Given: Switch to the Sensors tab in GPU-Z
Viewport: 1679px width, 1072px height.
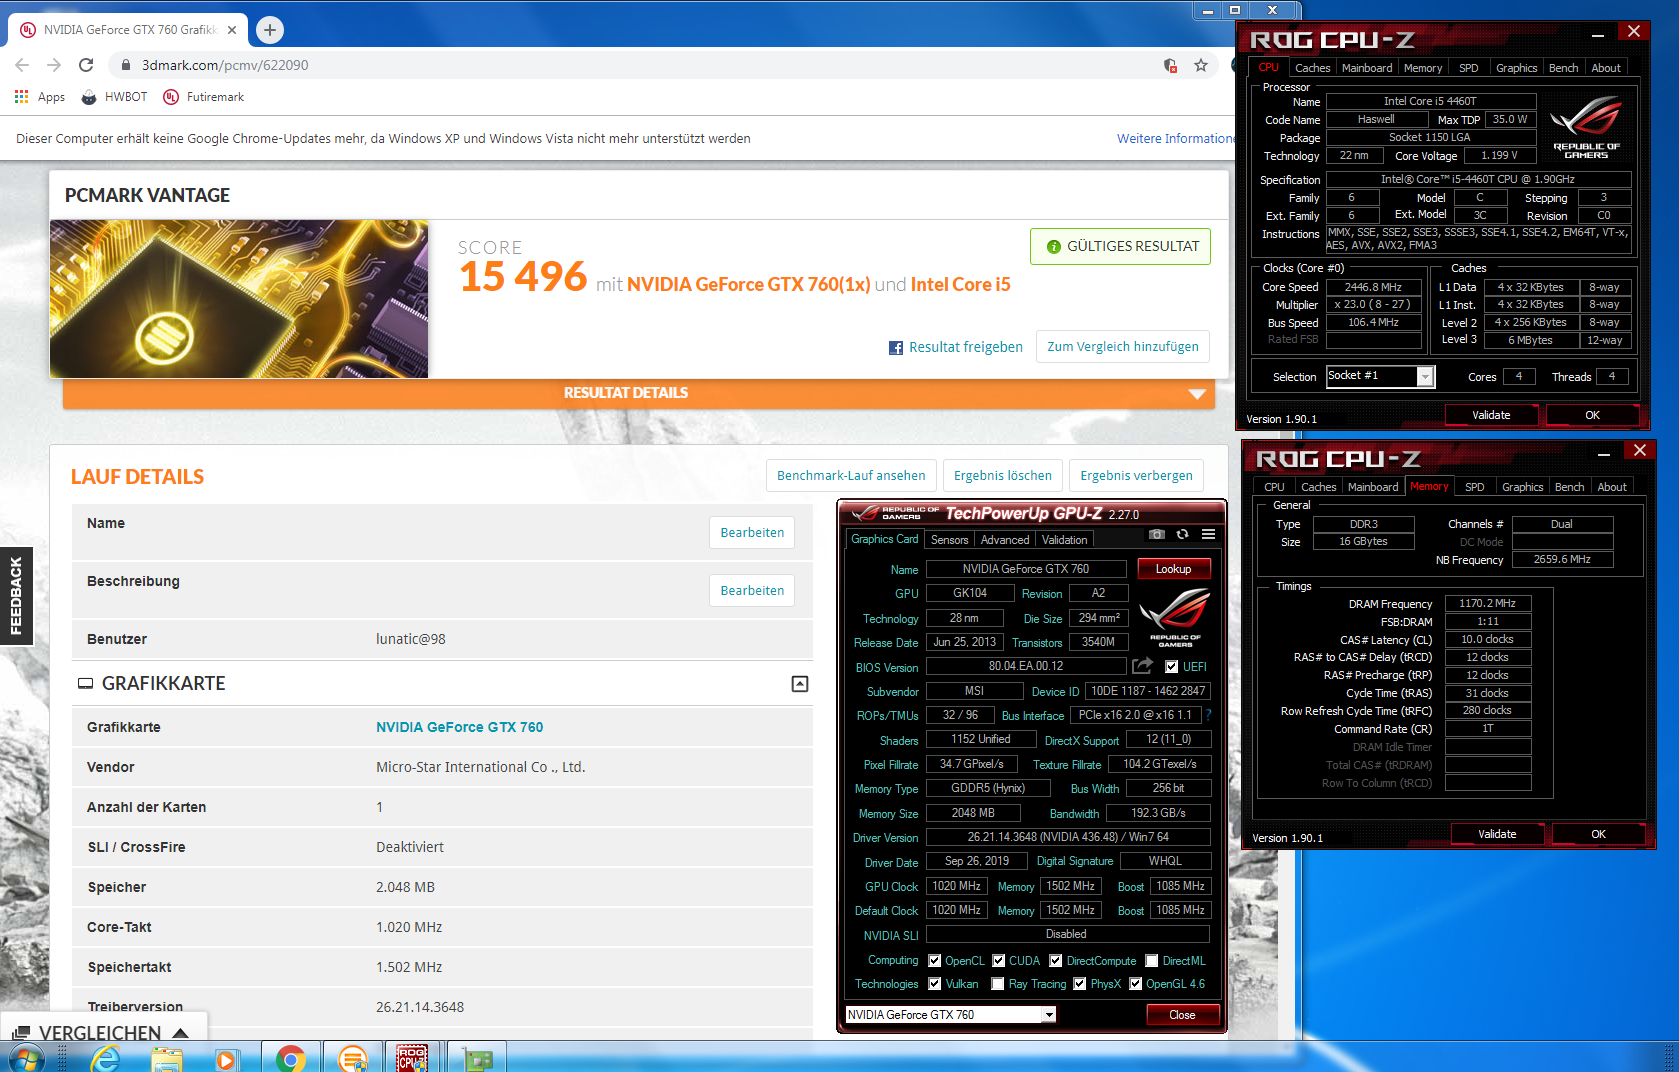Looking at the screenshot, I should (949, 540).
